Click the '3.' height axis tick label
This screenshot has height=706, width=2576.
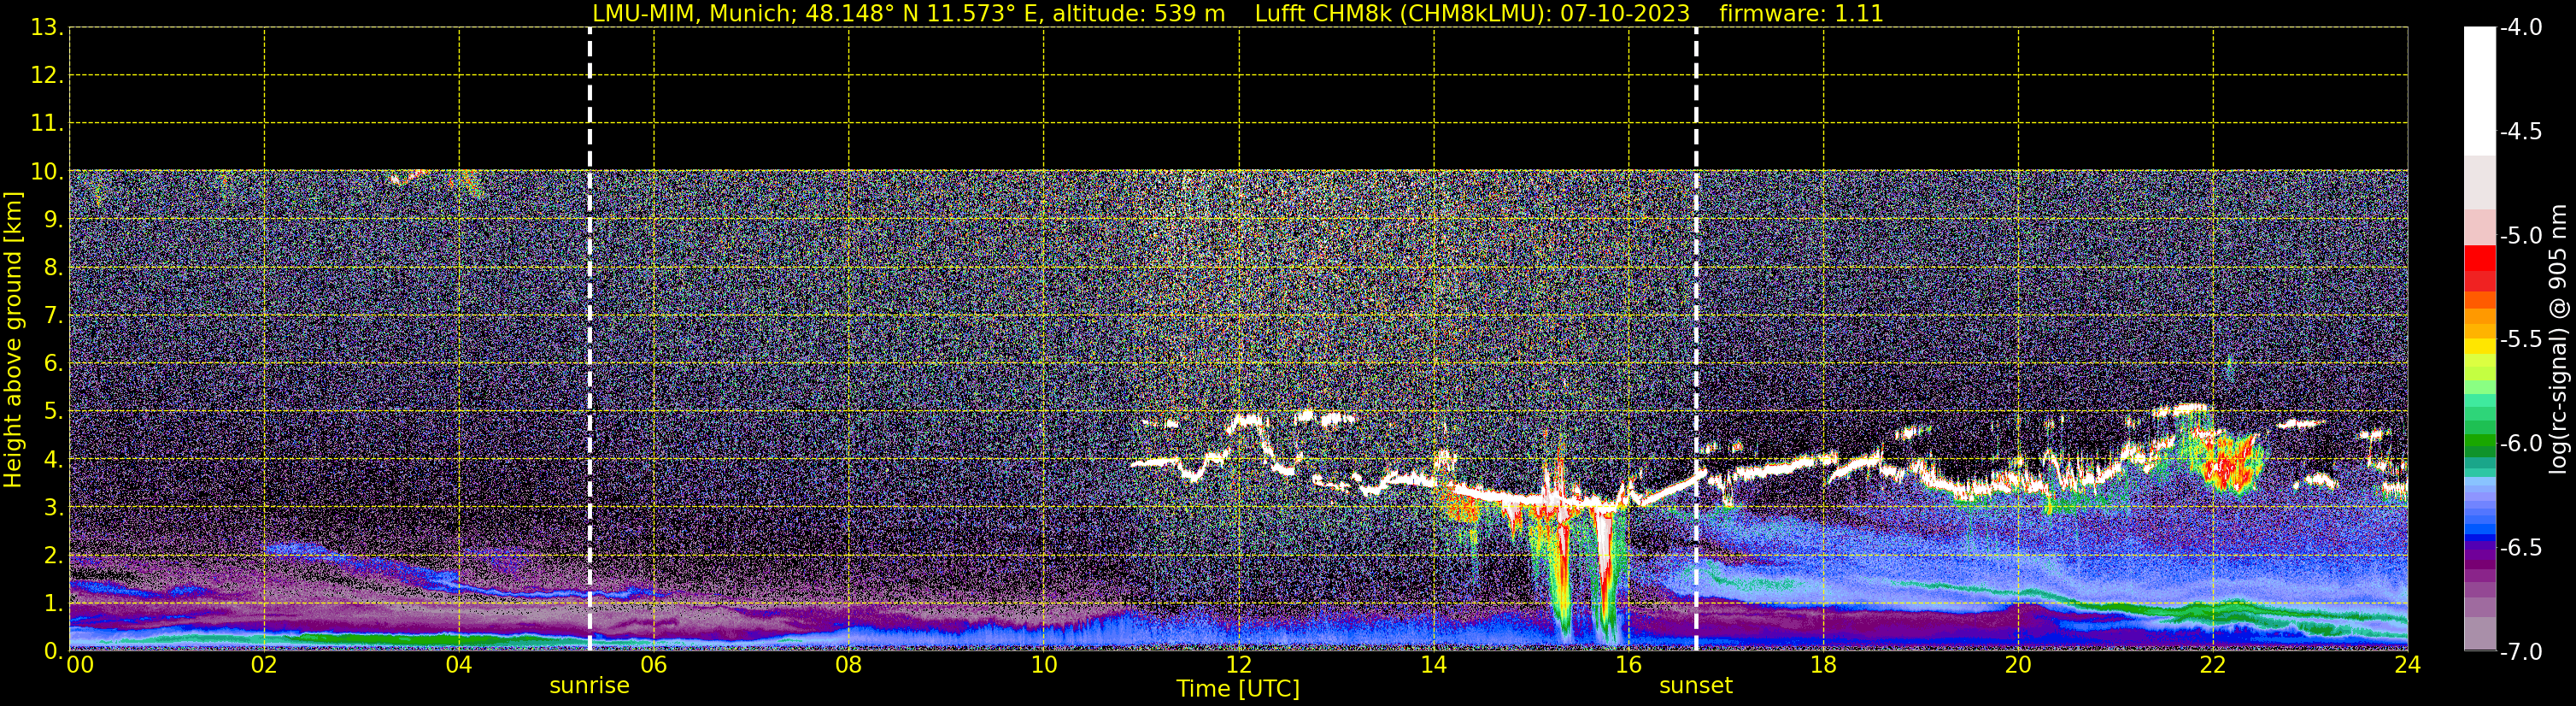click(x=53, y=508)
